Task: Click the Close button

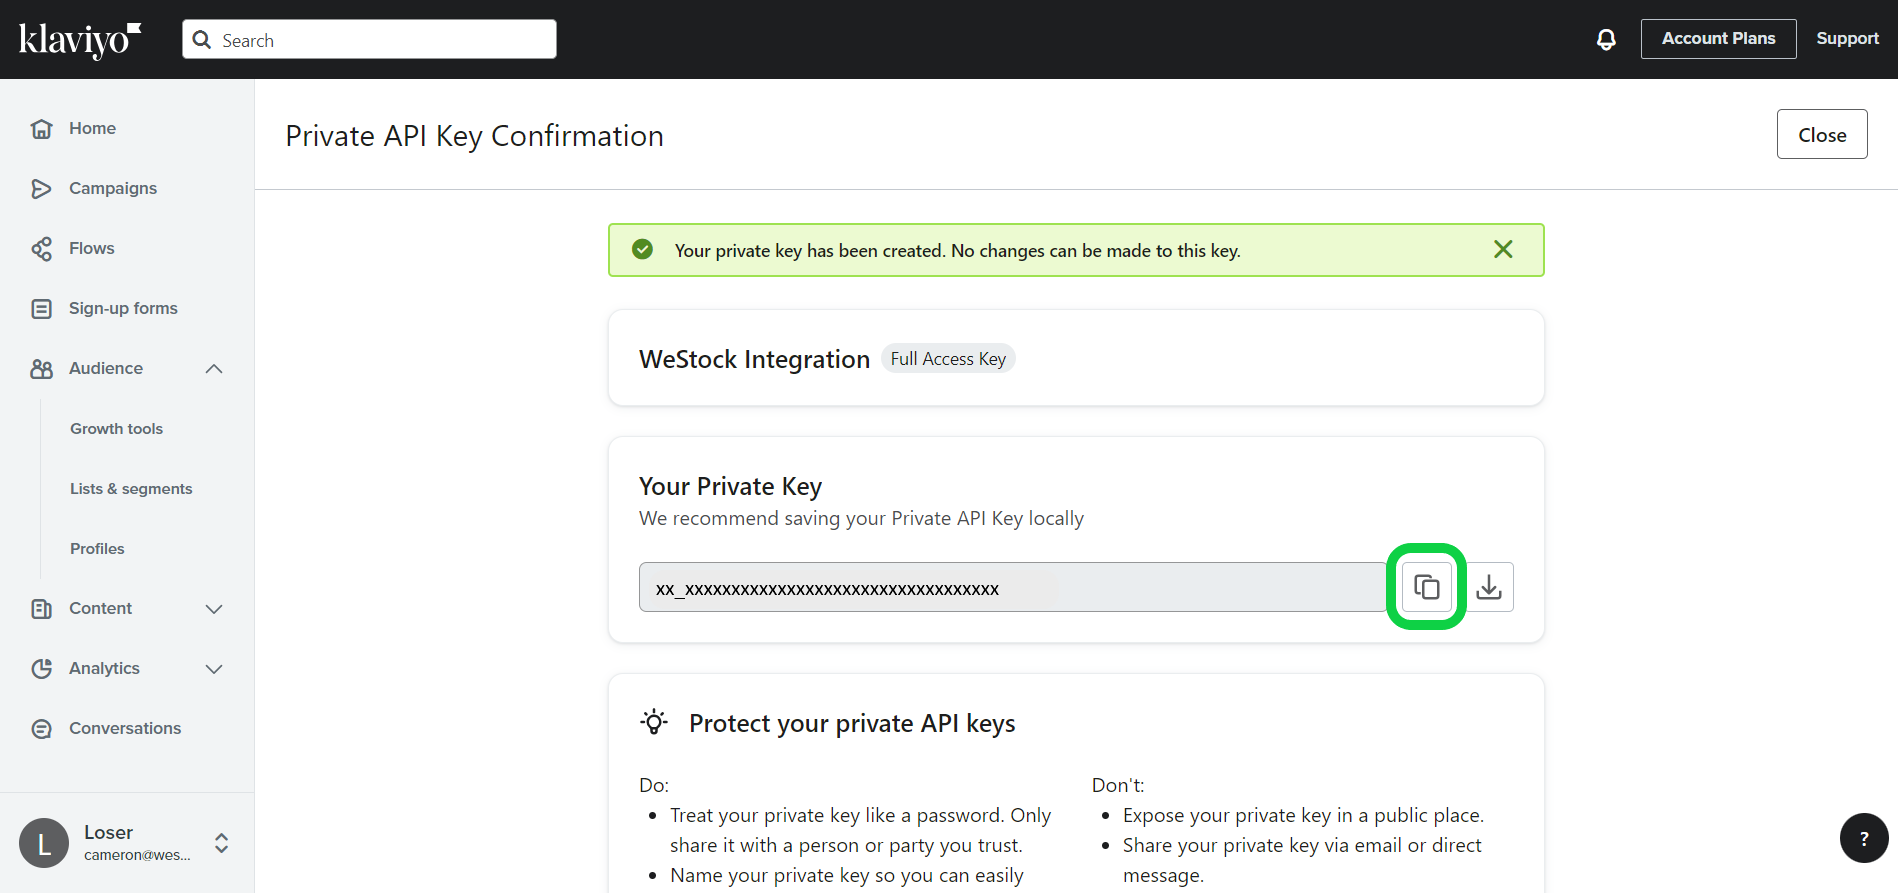Action: pos(1822,134)
